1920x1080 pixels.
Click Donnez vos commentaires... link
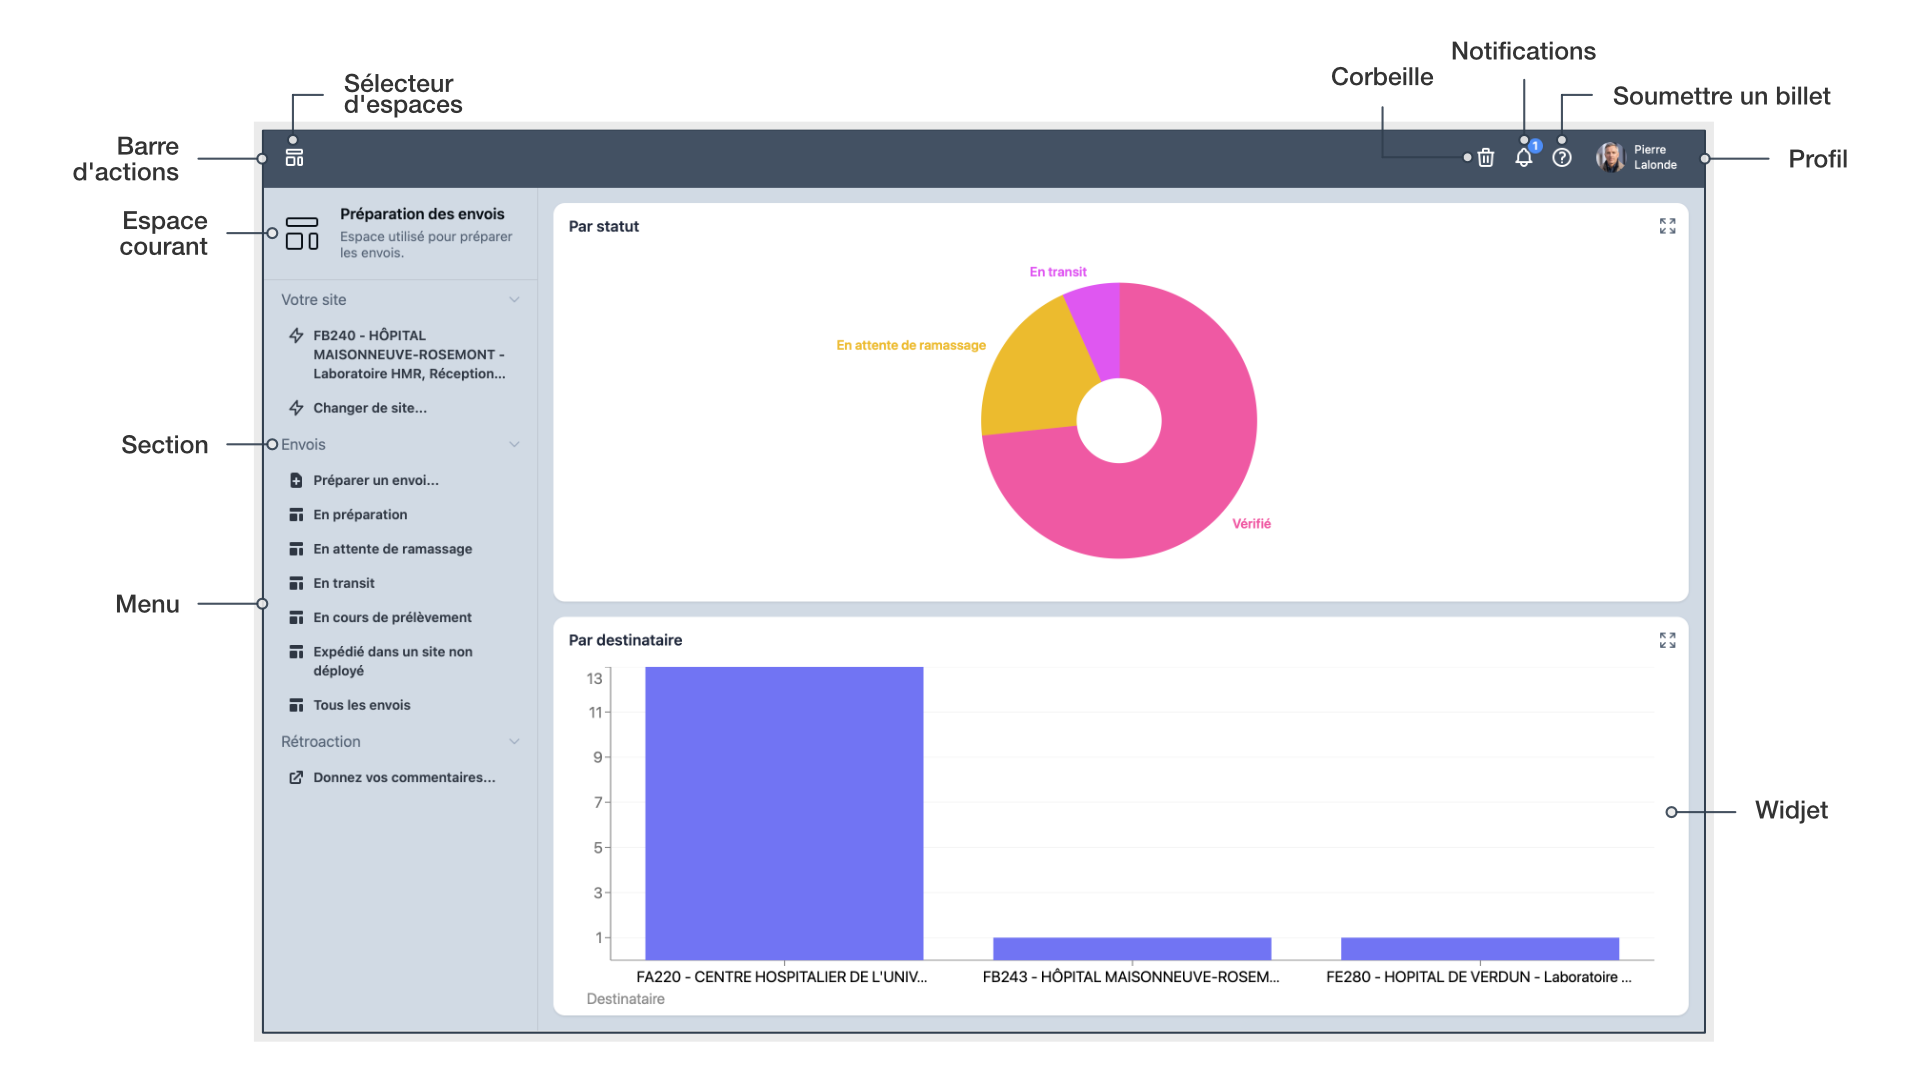[403, 778]
